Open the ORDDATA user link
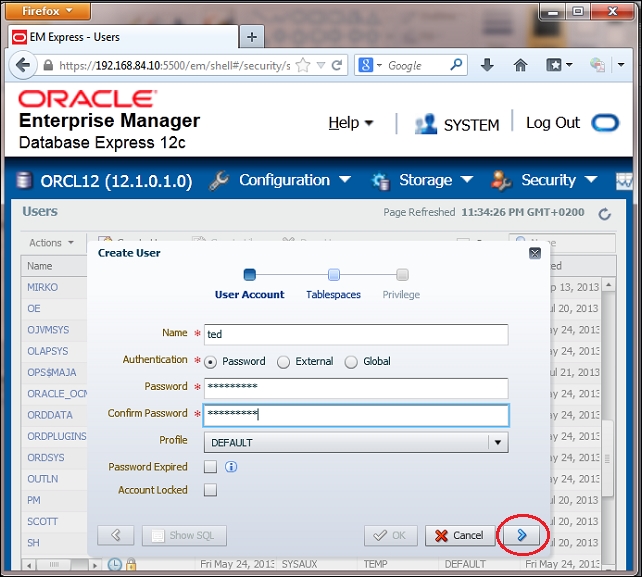 50,415
